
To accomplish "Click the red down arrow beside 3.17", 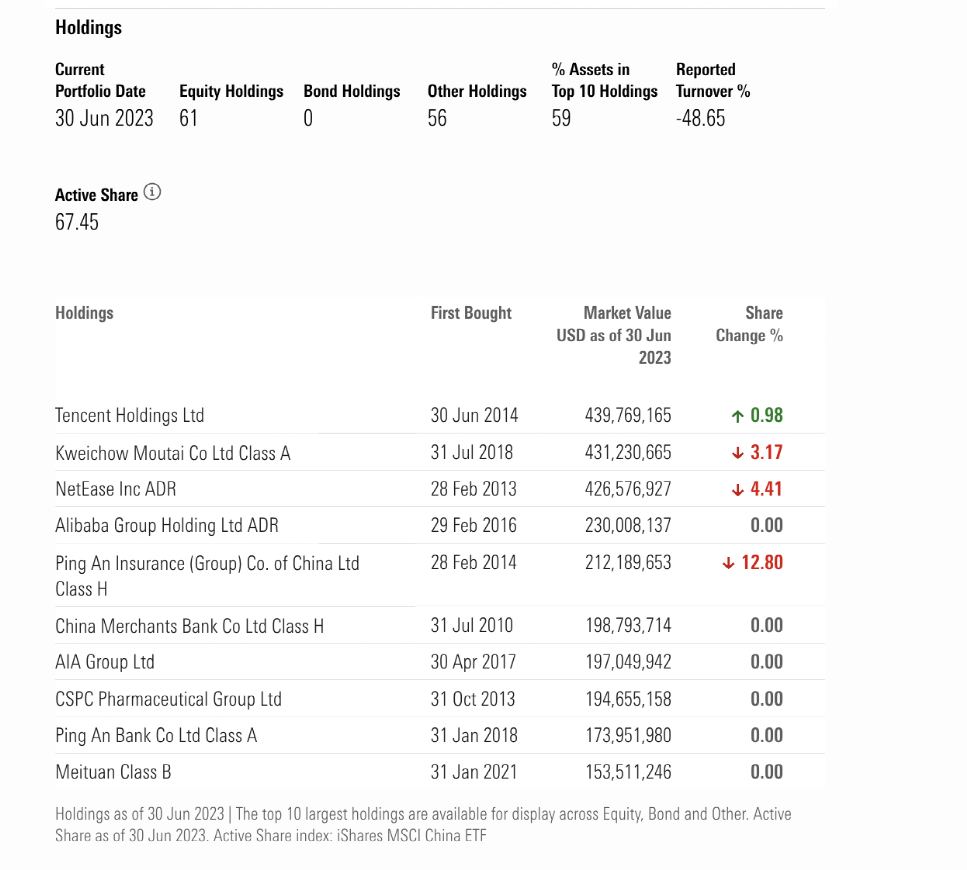I will tap(738, 453).
